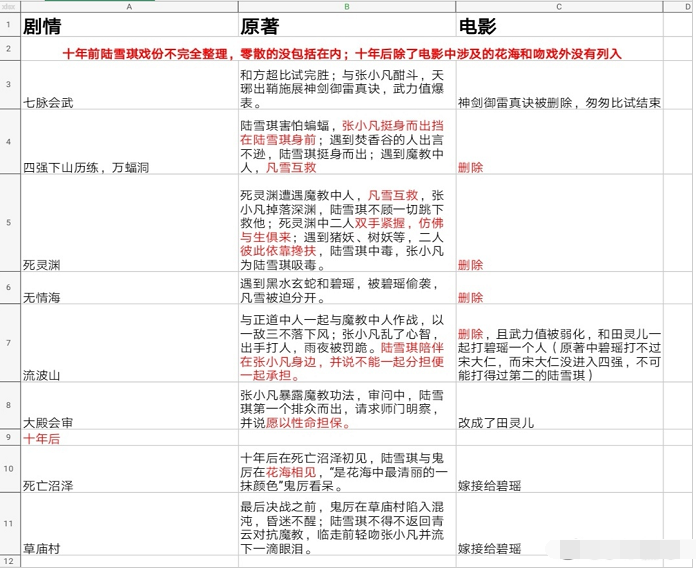Viewport: 696px width, 568px height.
Task: Select column A header
Action: [129, 7]
